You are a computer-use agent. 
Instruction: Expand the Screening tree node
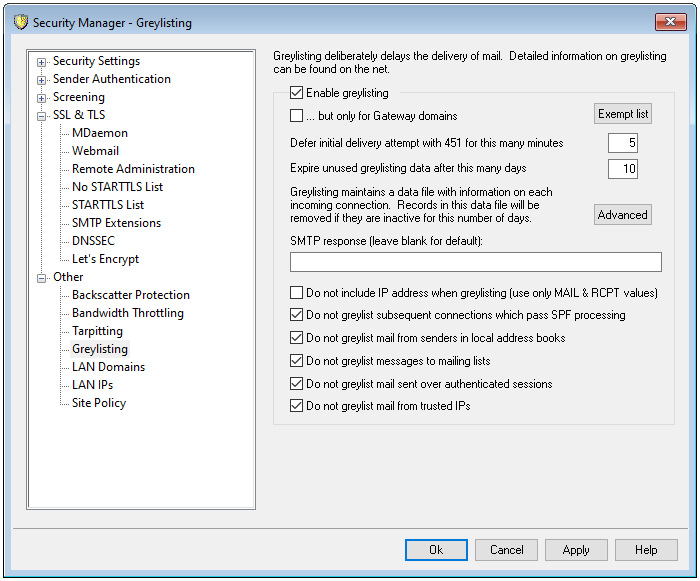pyautogui.click(x=42, y=98)
